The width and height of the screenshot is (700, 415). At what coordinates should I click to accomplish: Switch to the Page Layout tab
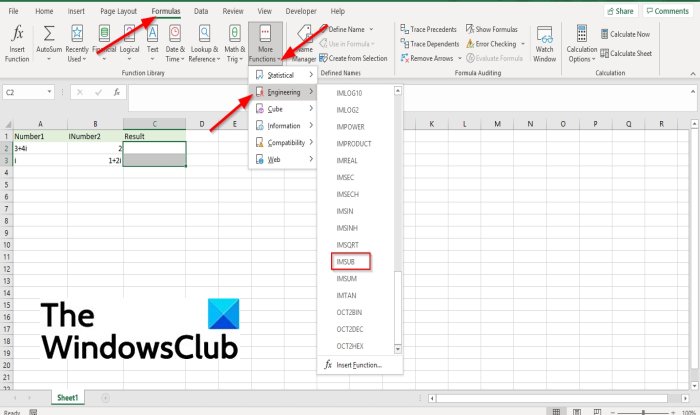[118, 11]
